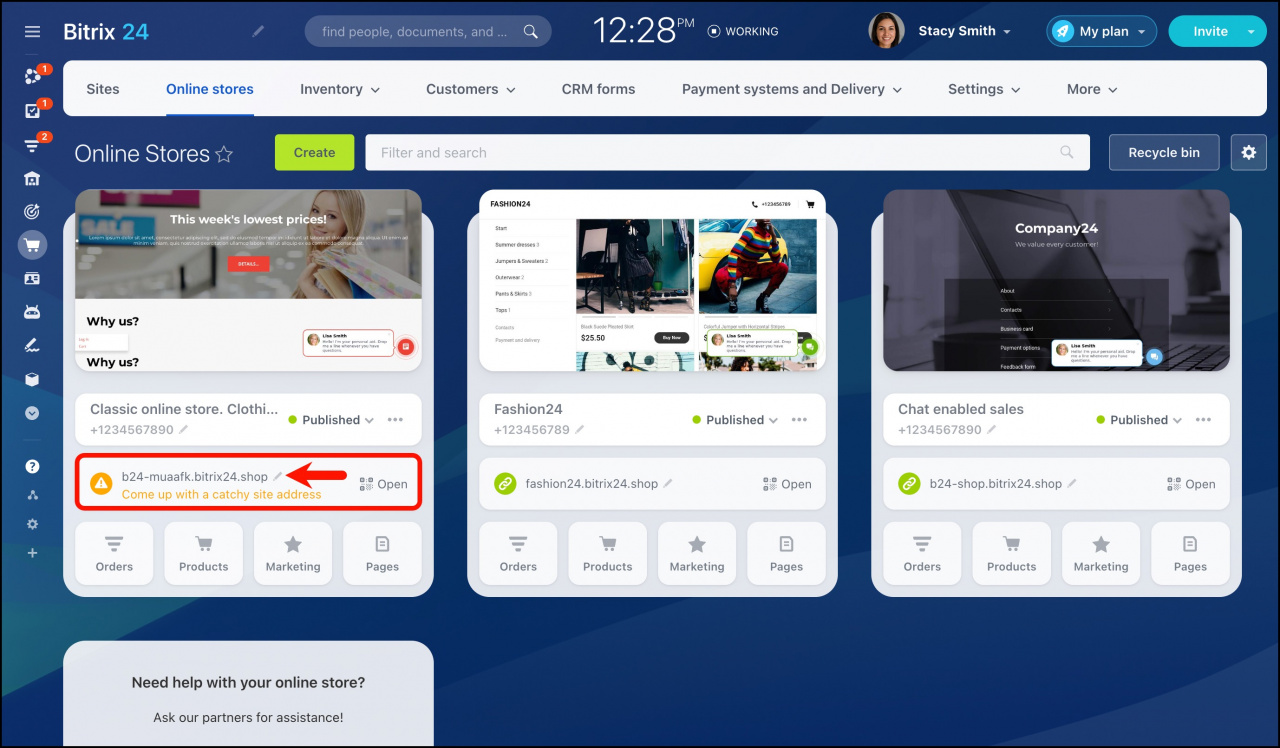Click the search magnifier in top bar
This screenshot has width=1280, height=748.
tap(531, 31)
